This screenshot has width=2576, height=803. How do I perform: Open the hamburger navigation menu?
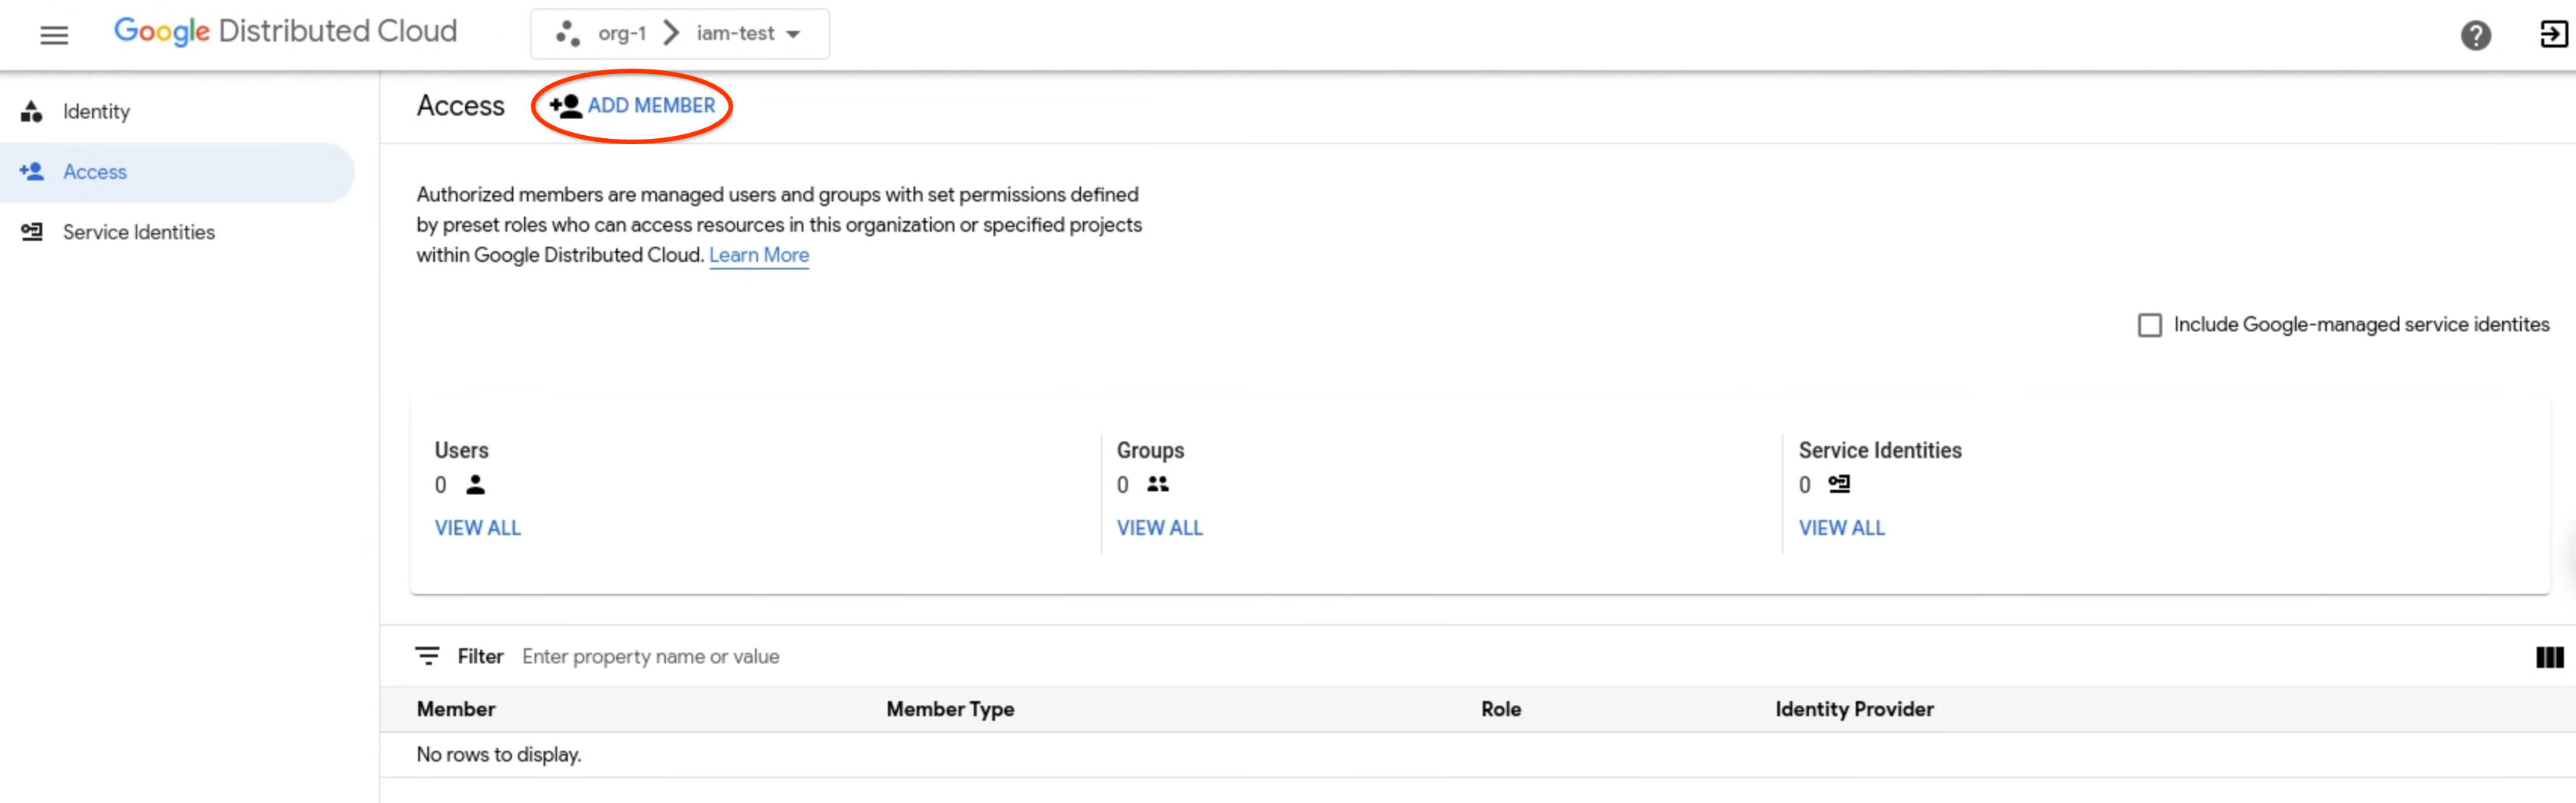(54, 35)
